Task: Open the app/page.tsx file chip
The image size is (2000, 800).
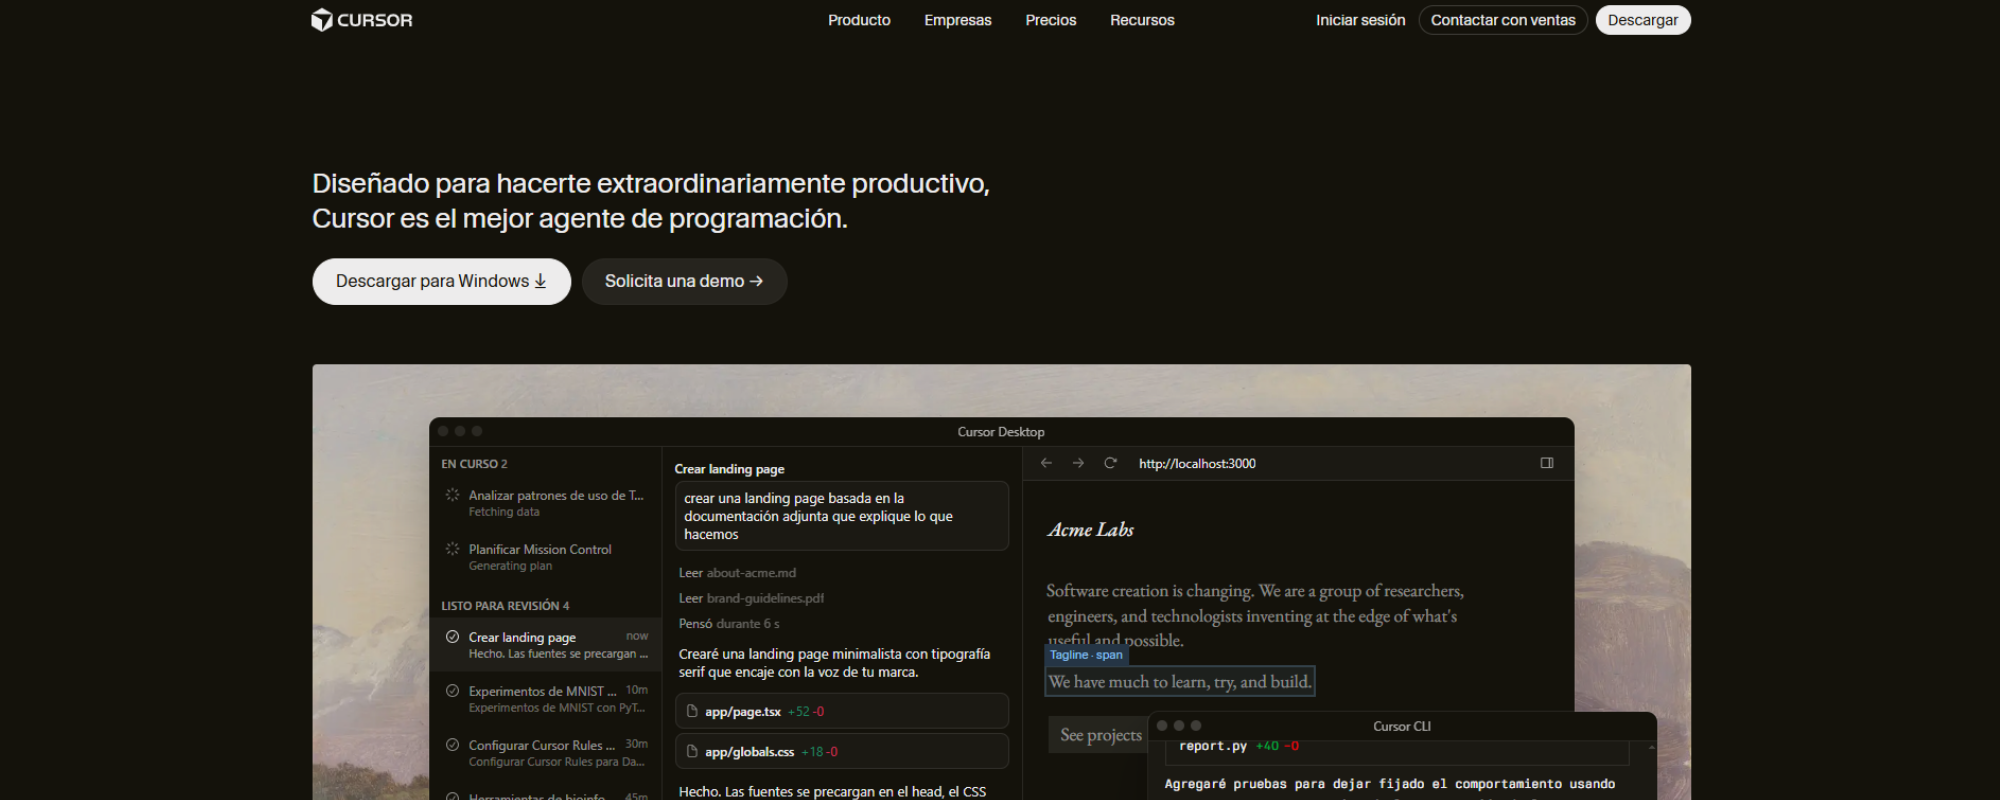Action: 842,711
